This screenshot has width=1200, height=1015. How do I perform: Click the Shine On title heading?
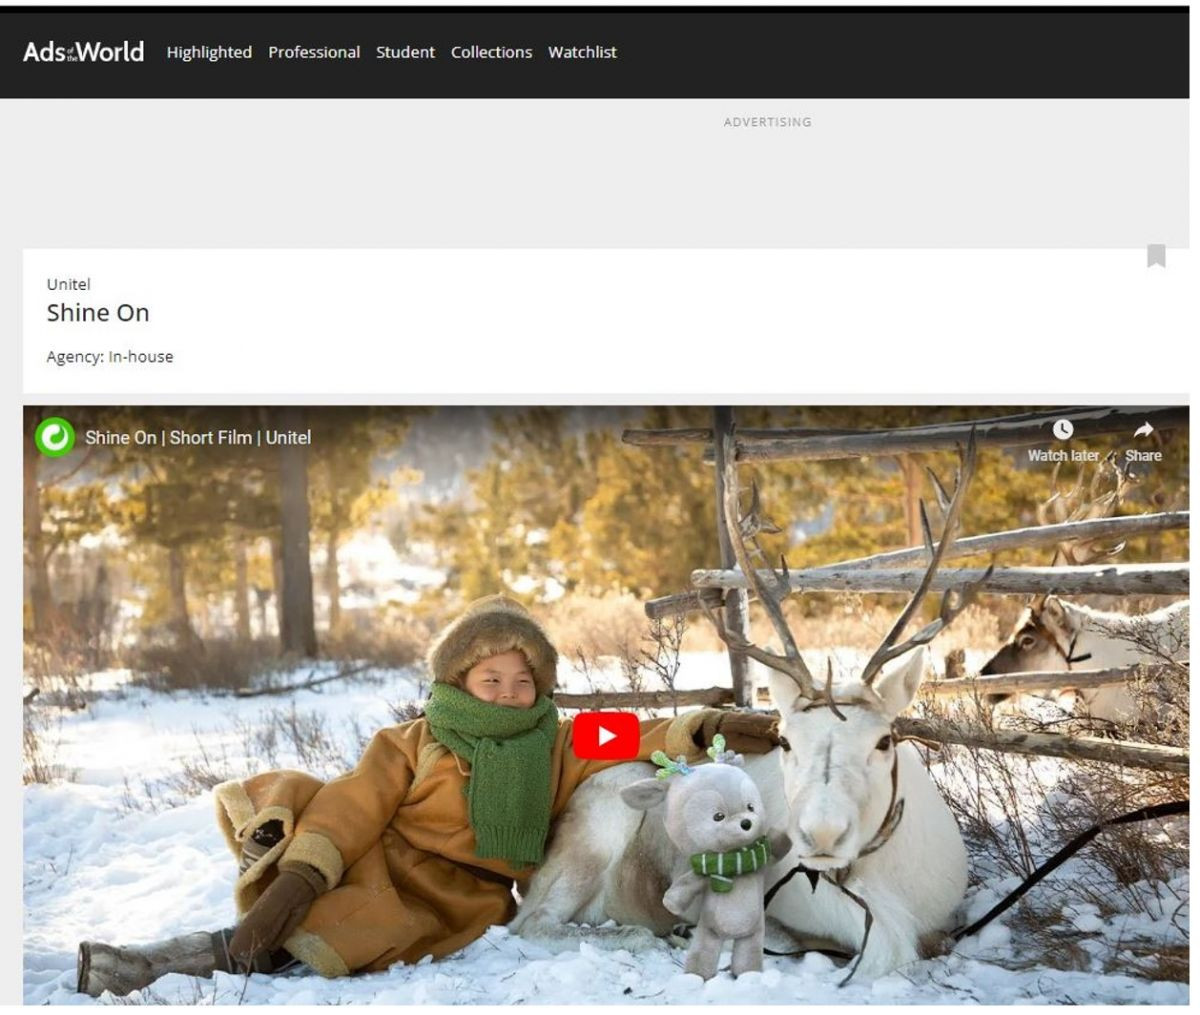[98, 313]
